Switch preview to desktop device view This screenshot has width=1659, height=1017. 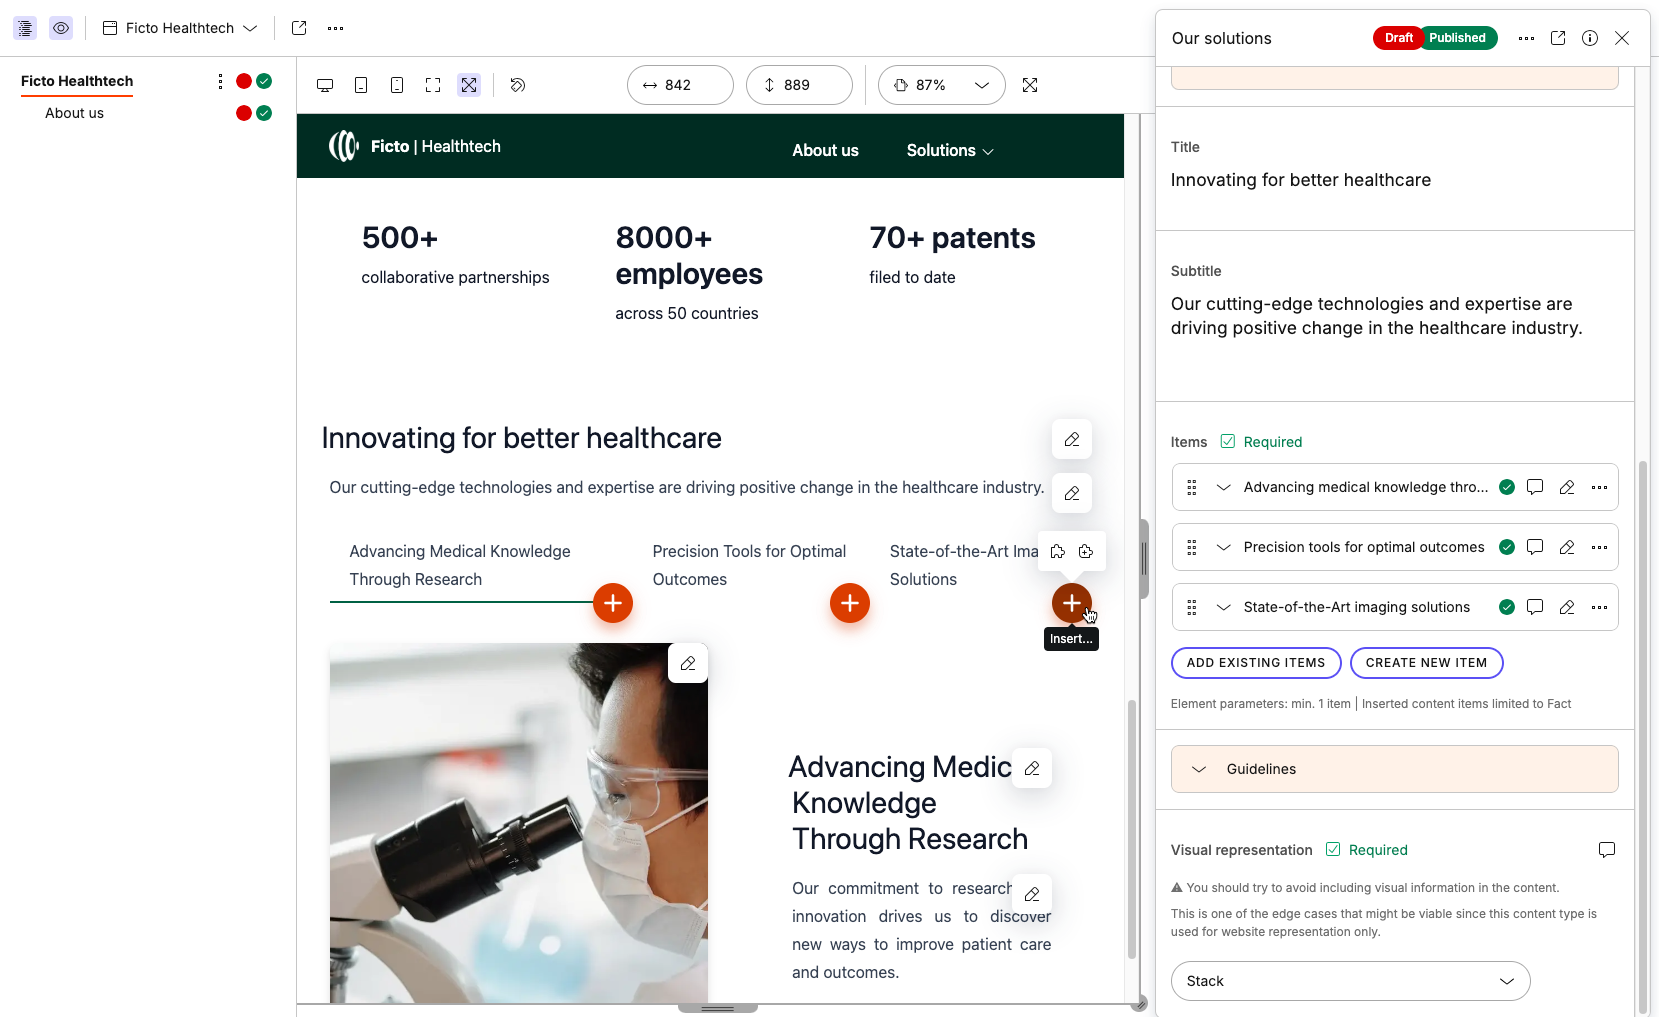[324, 85]
